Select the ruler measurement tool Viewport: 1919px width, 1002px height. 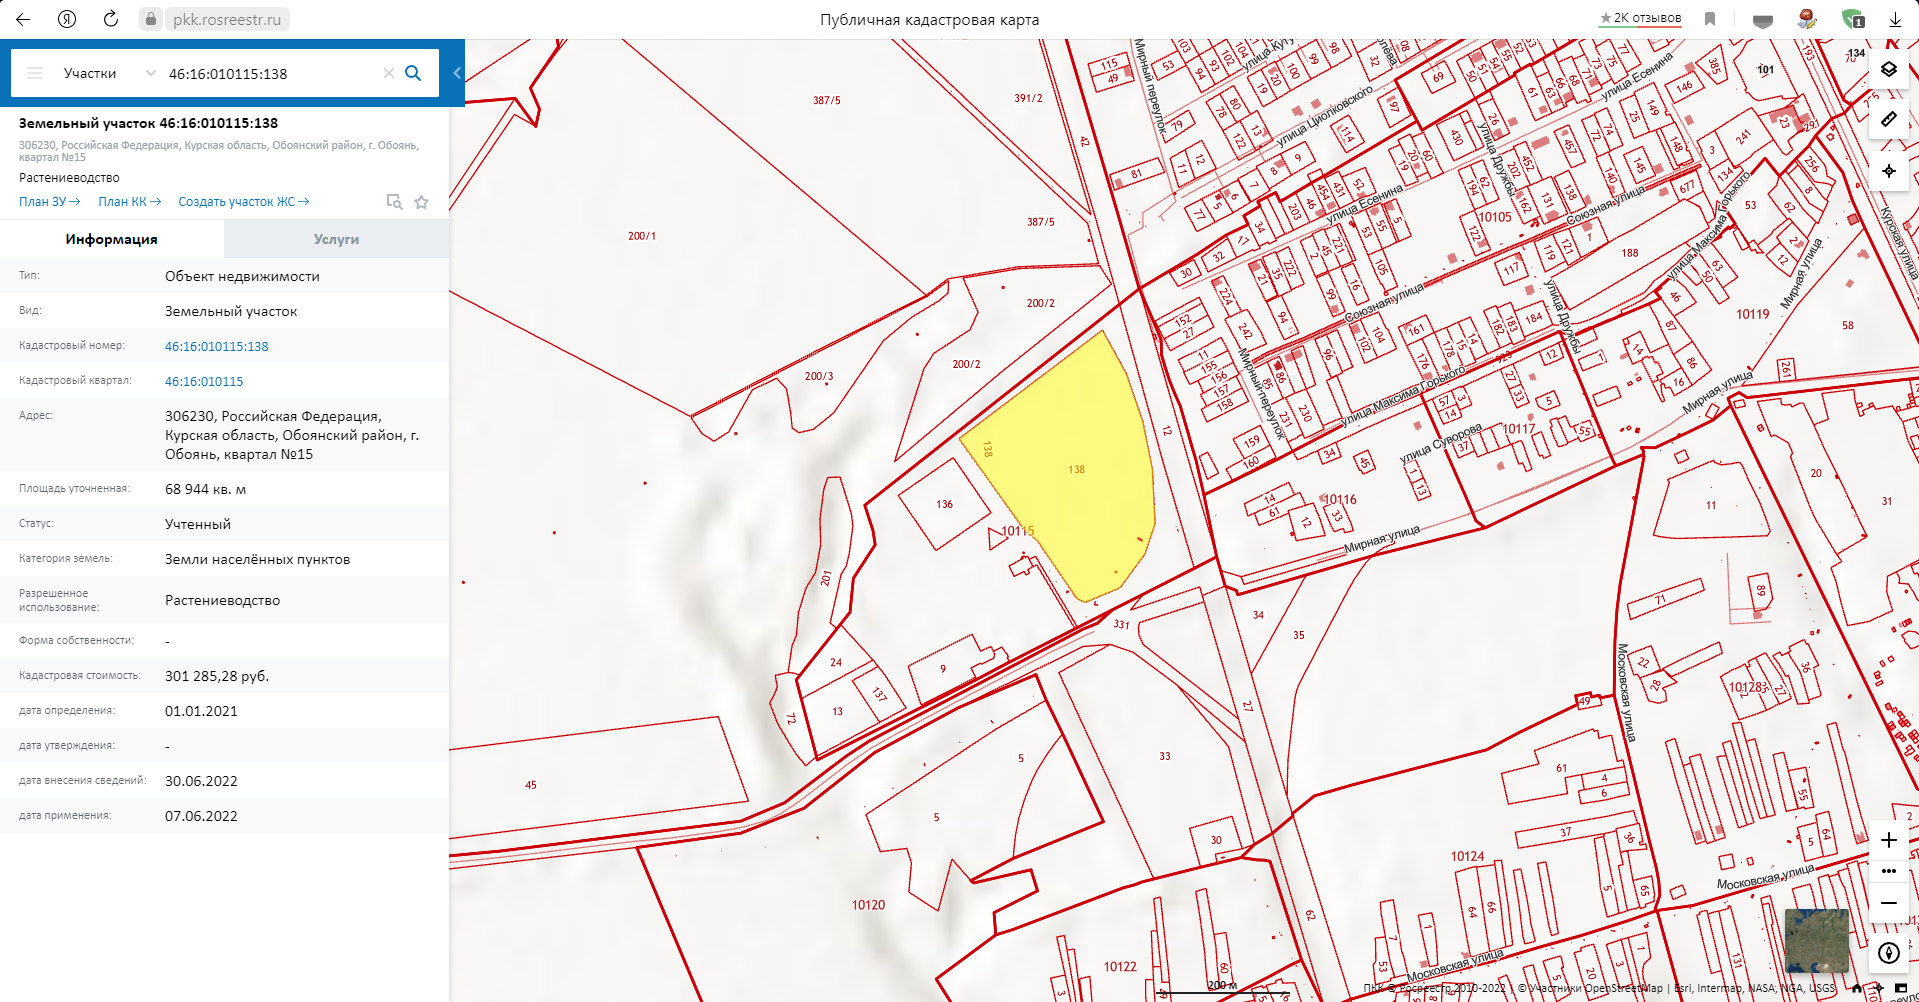click(x=1888, y=119)
